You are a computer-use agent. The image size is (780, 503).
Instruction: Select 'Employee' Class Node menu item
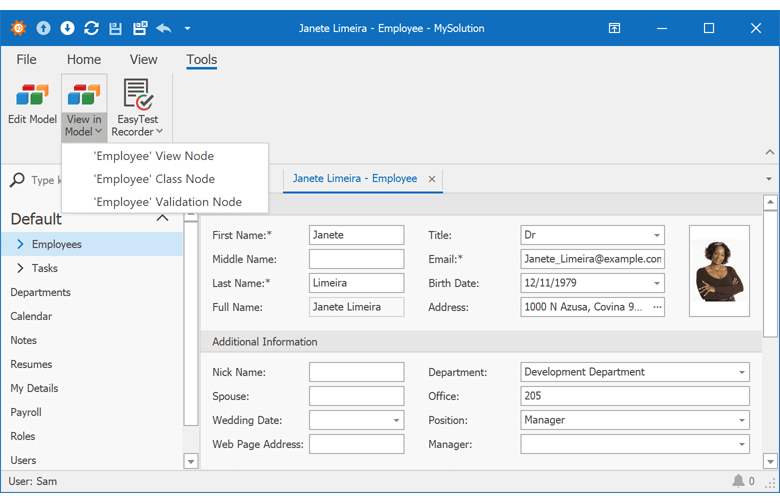point(154,179)
